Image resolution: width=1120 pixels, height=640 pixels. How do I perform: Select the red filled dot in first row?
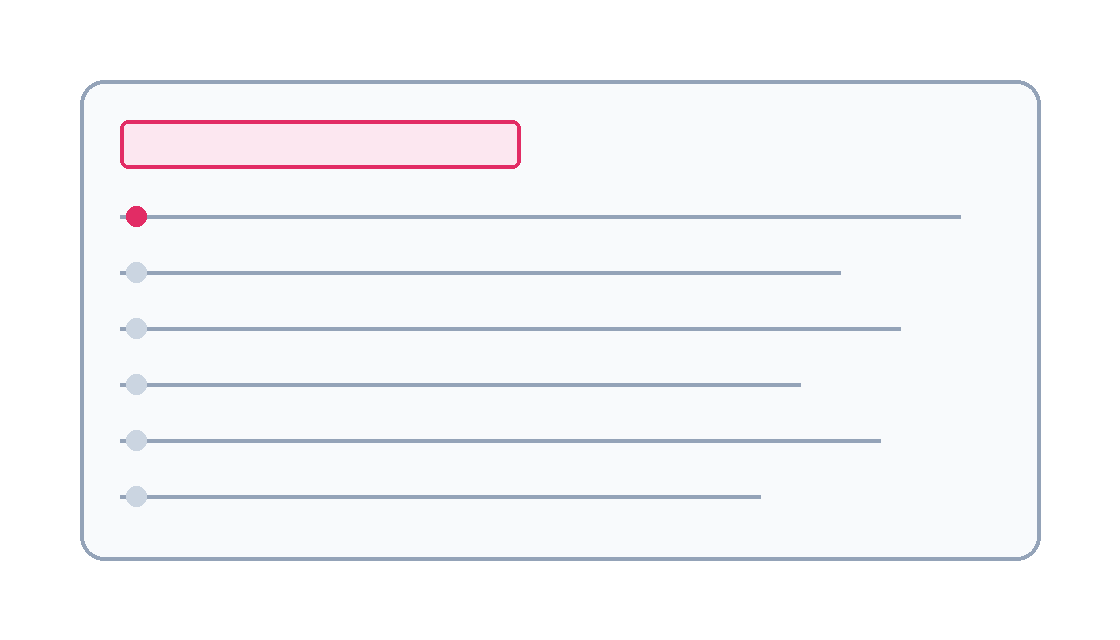click(137, 217)
